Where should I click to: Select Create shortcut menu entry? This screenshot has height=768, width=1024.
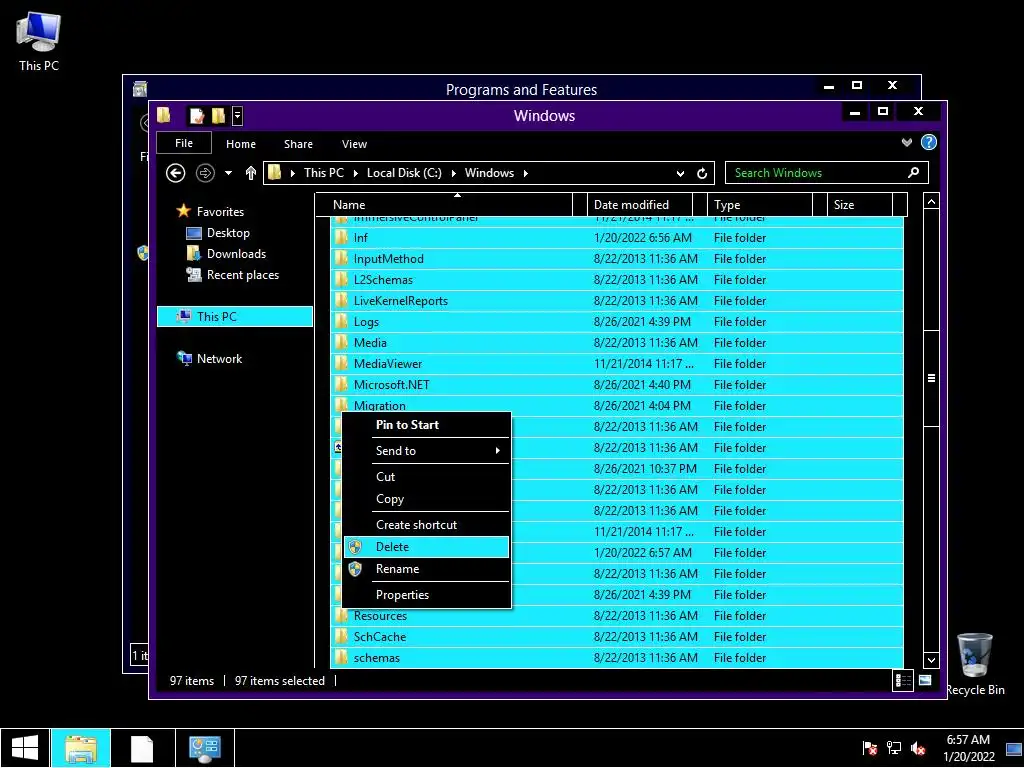pyautogui.click(x=426, y=525)
